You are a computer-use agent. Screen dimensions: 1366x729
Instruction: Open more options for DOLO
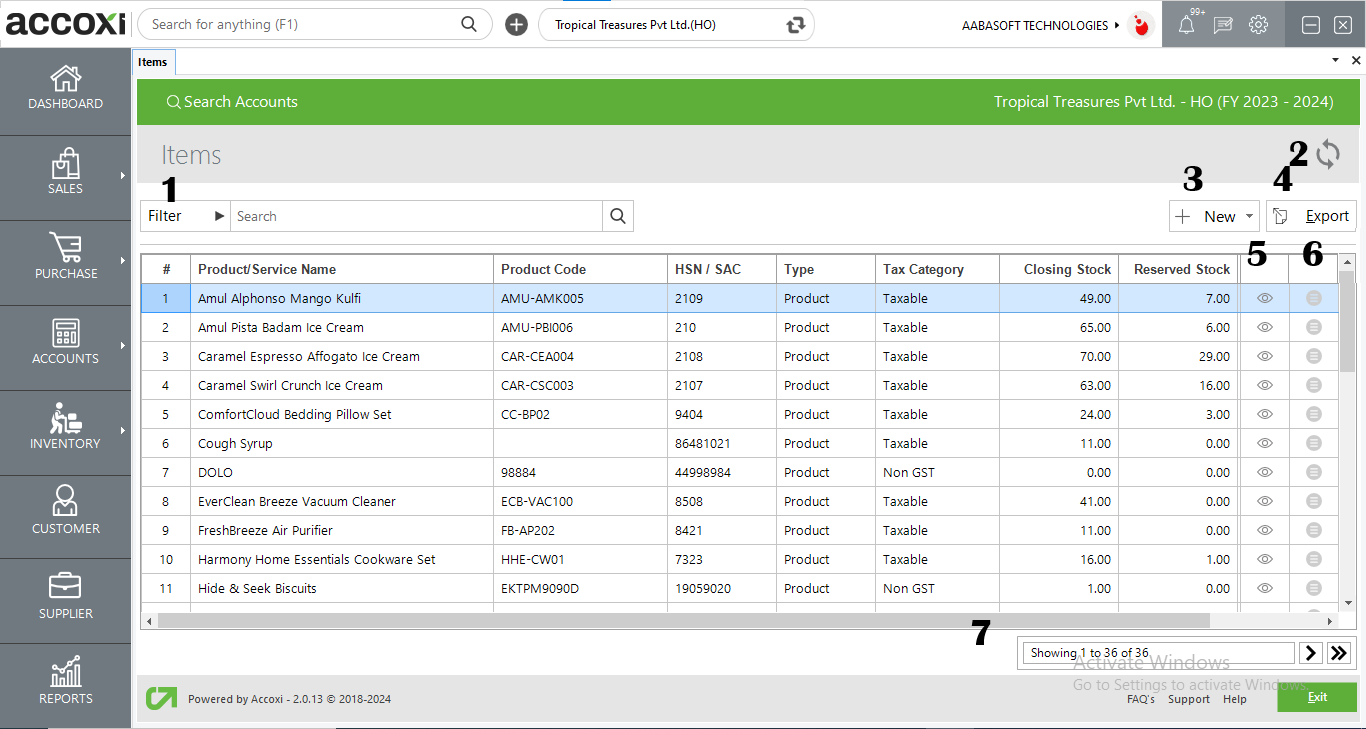click(x=1314, y=472)
